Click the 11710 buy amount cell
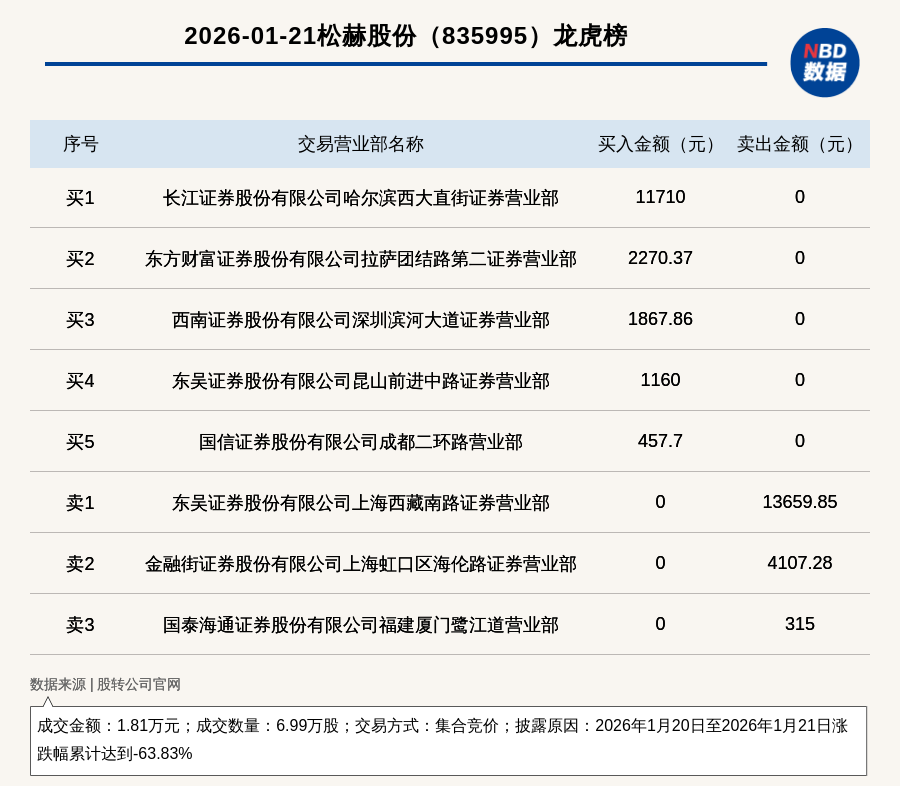This screenshot has height=786, width=900. coord(660,197)
